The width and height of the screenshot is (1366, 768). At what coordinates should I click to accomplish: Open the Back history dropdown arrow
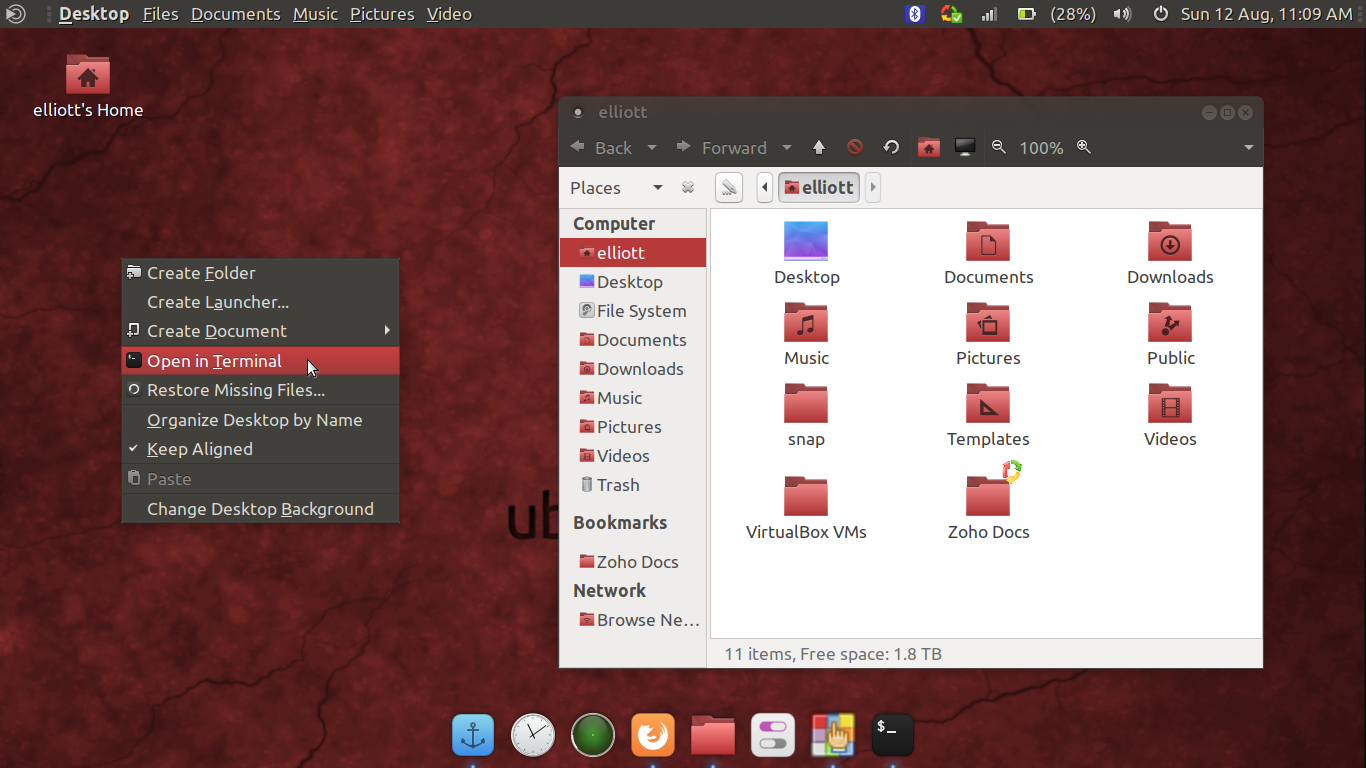pos(652,147)
